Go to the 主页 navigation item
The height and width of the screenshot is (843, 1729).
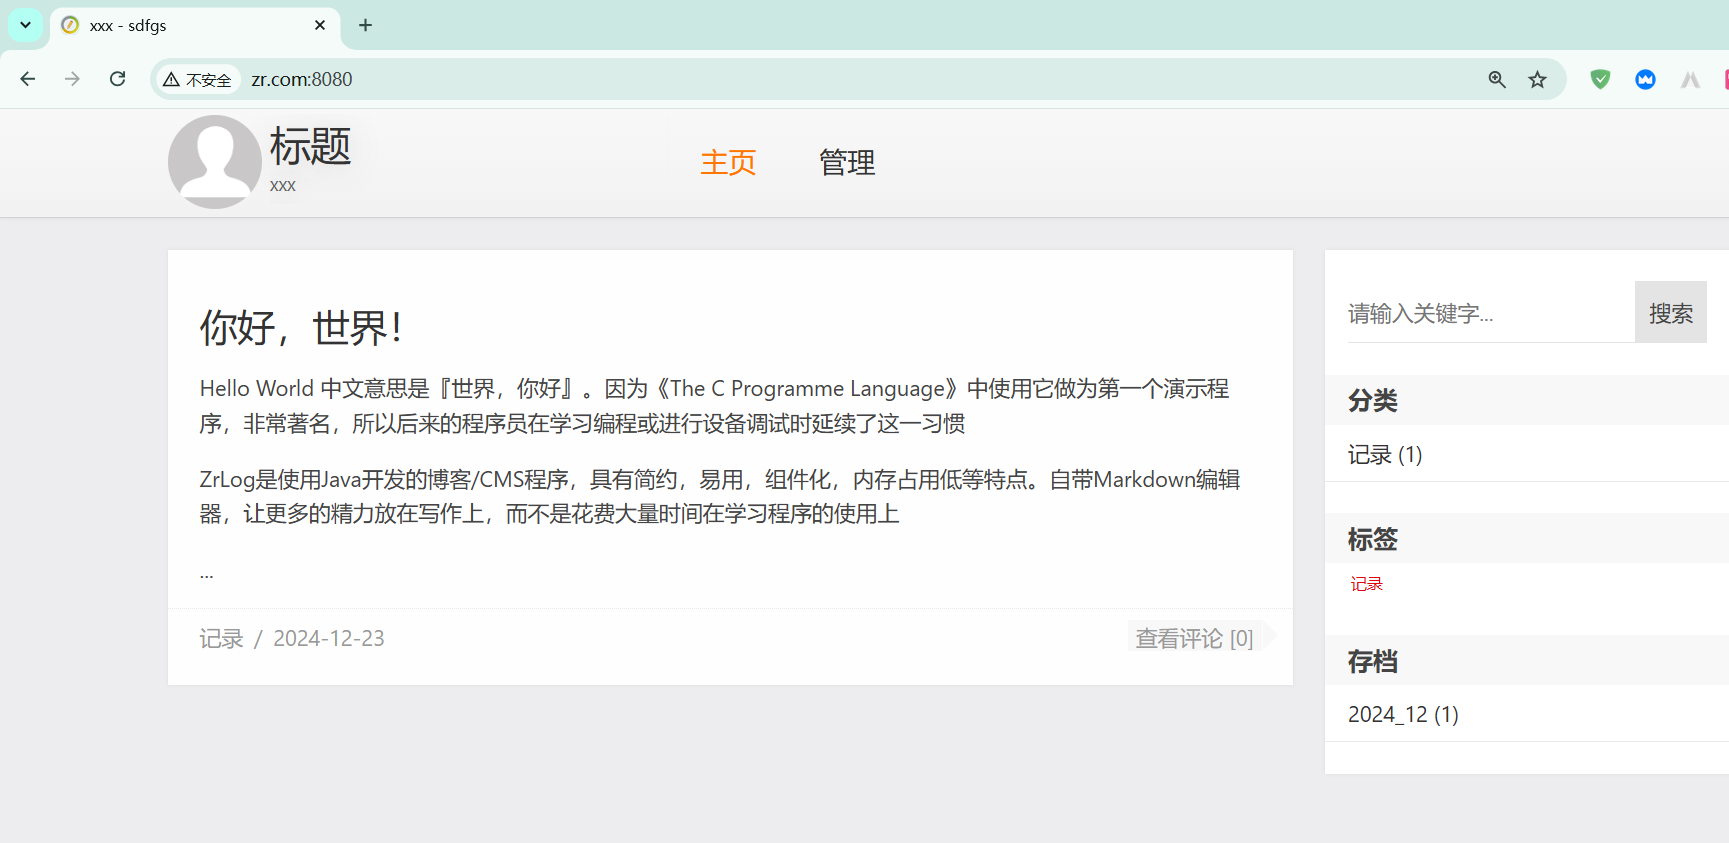pyautogui.click(x=728, y=162)
